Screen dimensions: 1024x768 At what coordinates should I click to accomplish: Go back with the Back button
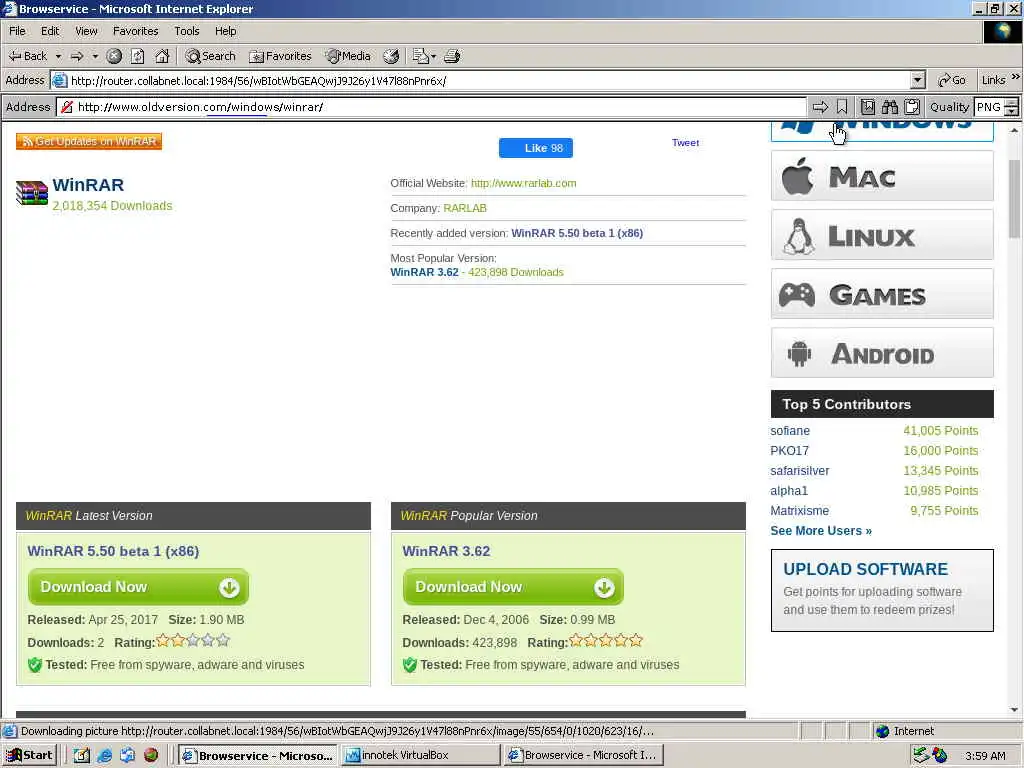tap(27, 56)
